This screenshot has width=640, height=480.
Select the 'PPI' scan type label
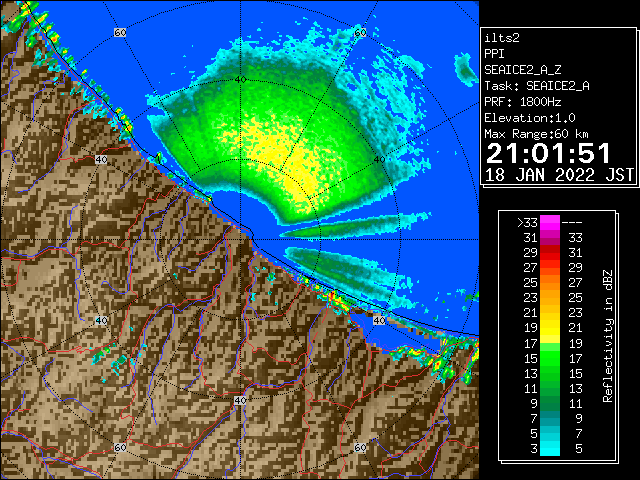pos(494,54)
